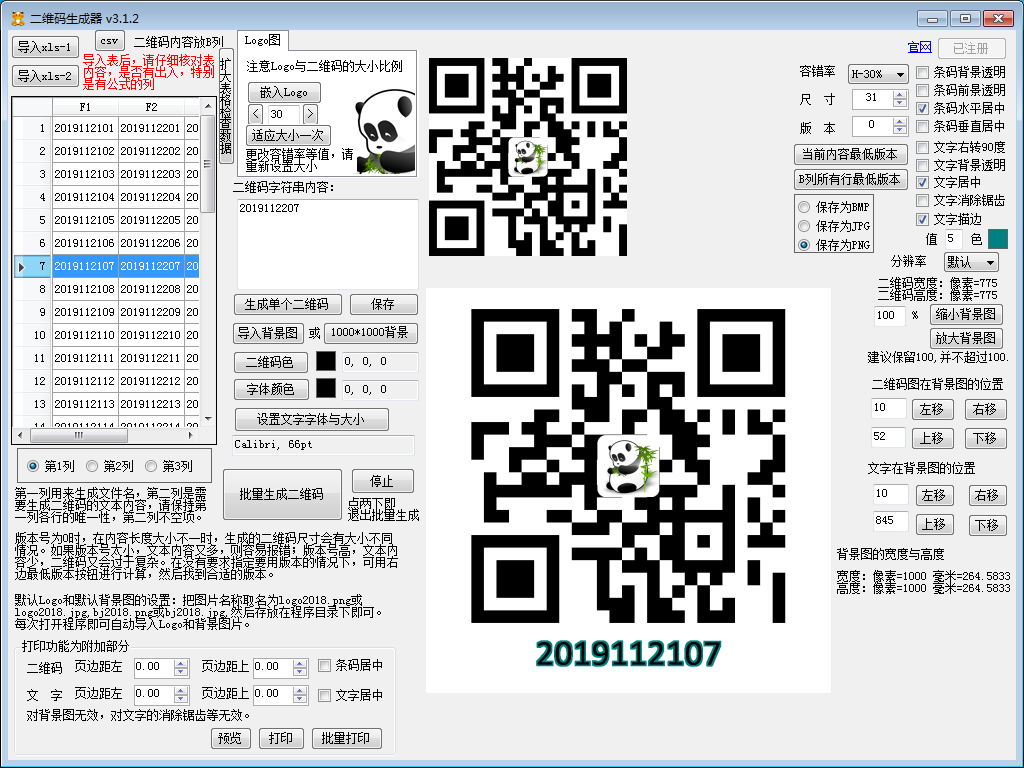
Task: Increase the 版本 value with up arrow
Action: (900, 121)
